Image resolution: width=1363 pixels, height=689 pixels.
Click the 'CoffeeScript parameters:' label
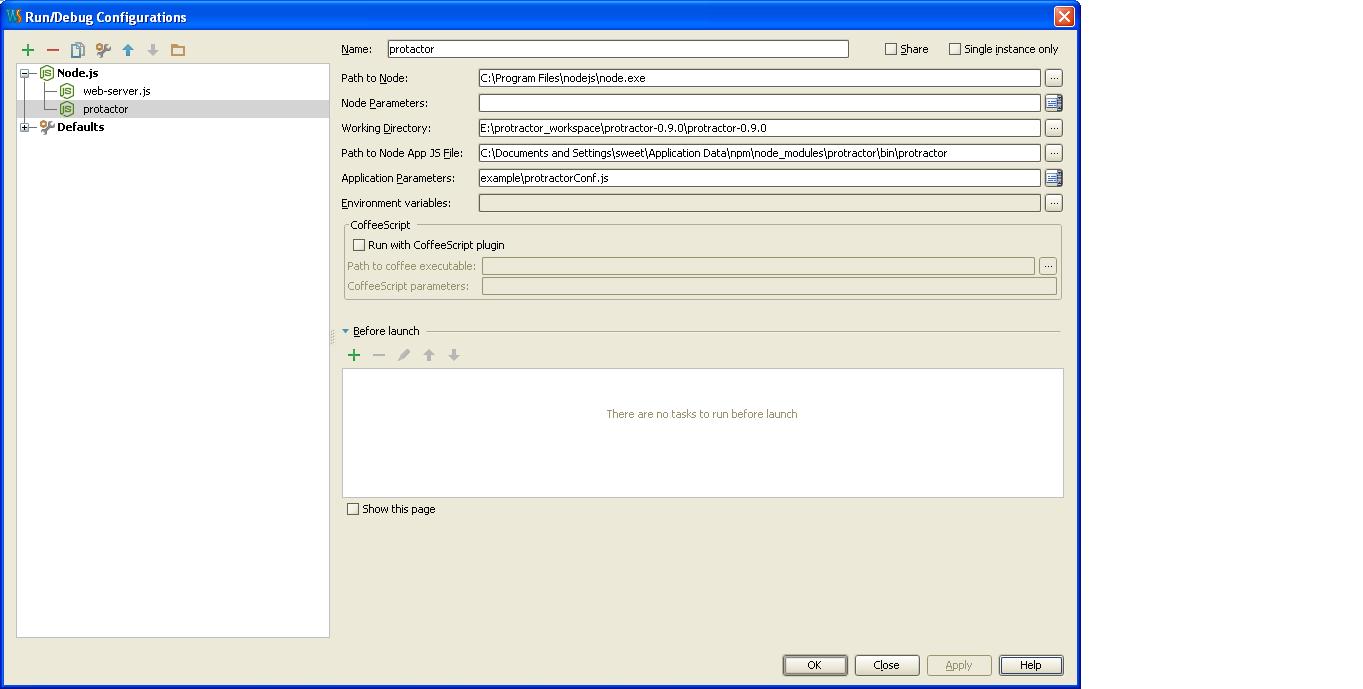(x=408, y=286)
